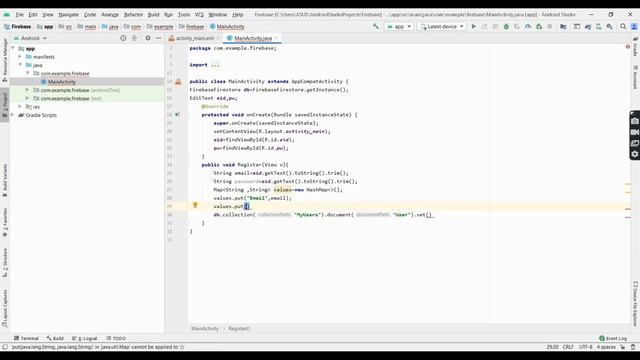Click the yellow intention light bulb

point(195,205)
